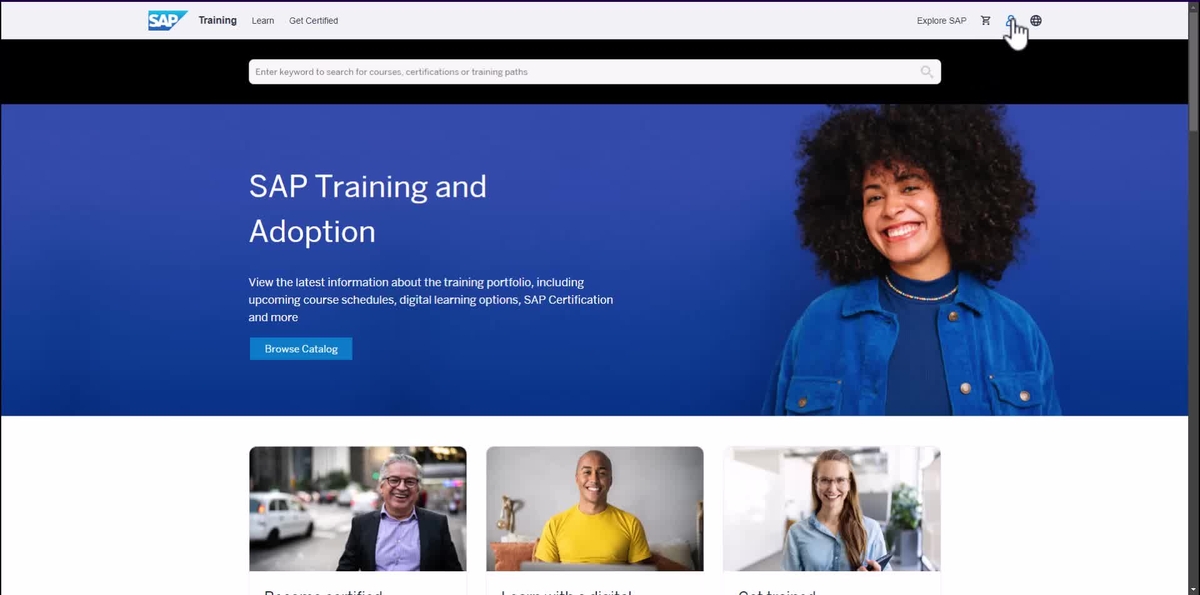This screenshot has height=595, width=1200.
Task: Open the Get Certified menu item
Action: coord(314,20)
